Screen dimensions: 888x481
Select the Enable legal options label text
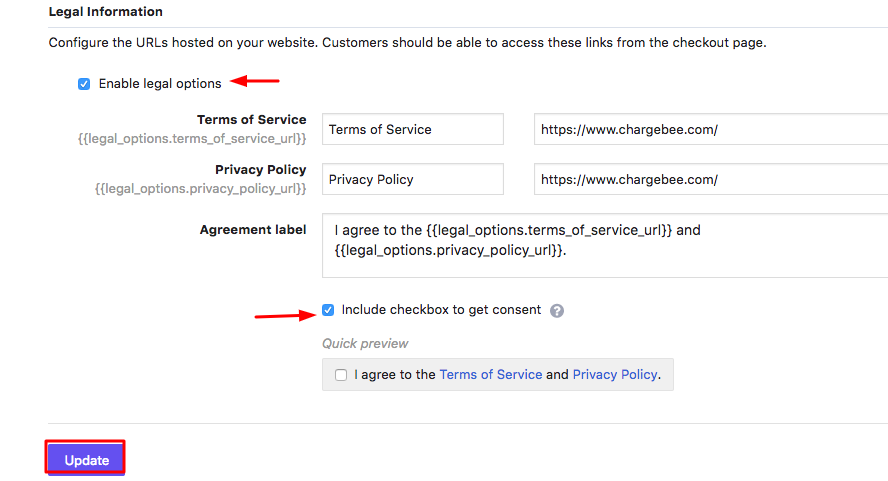[x=160, y=84]
